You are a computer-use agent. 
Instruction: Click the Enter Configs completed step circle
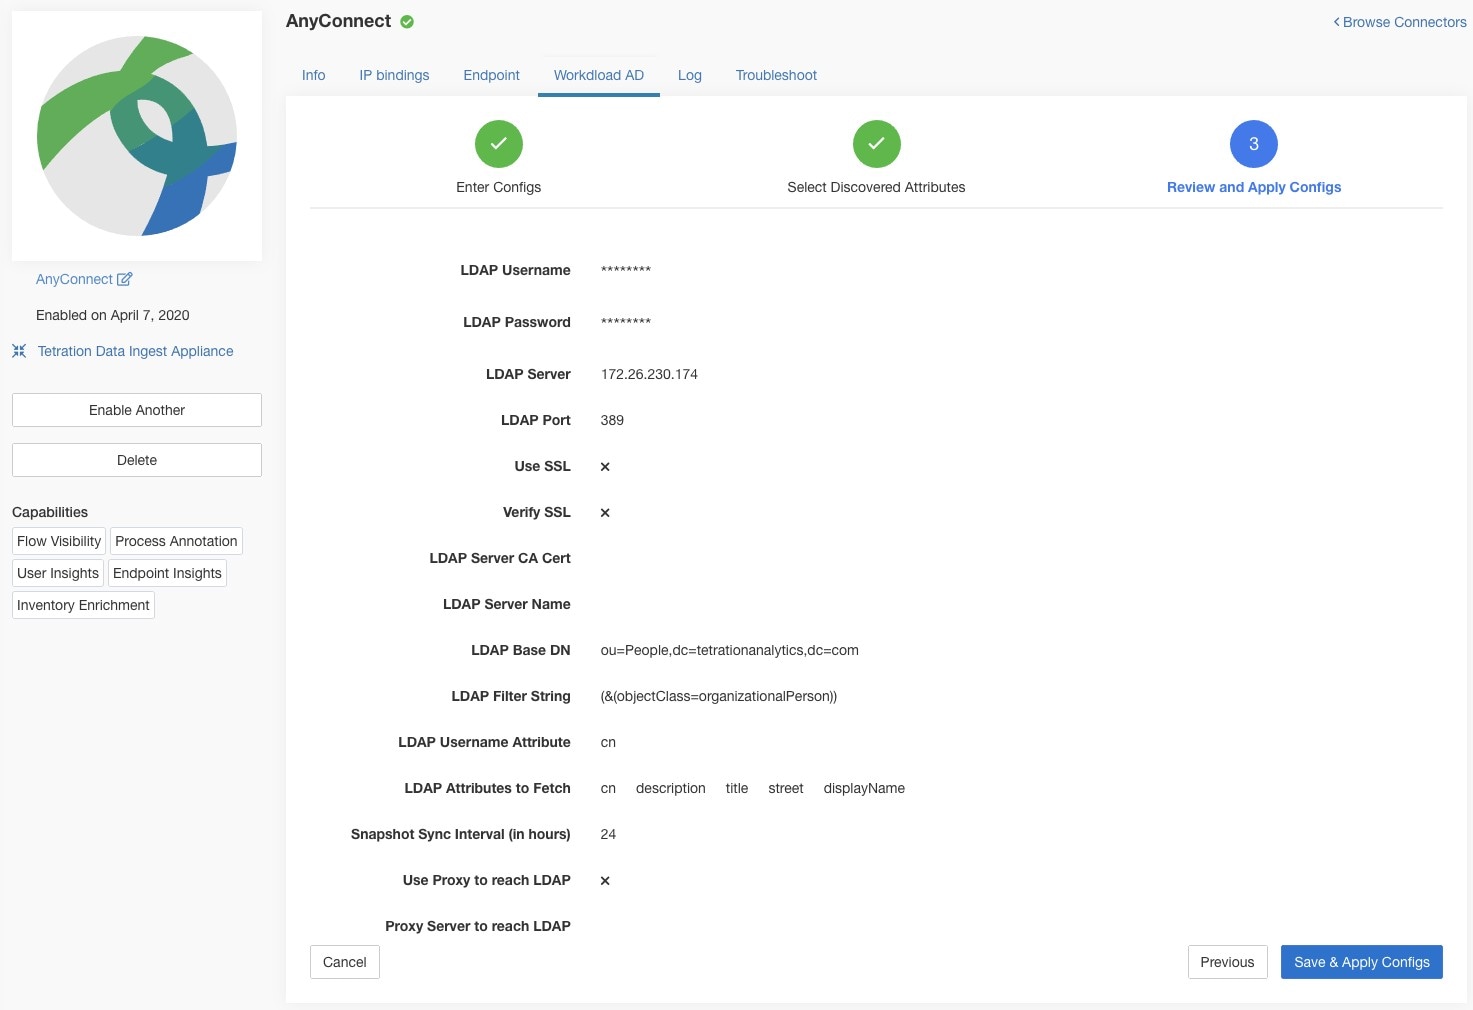tap(499, 144)
